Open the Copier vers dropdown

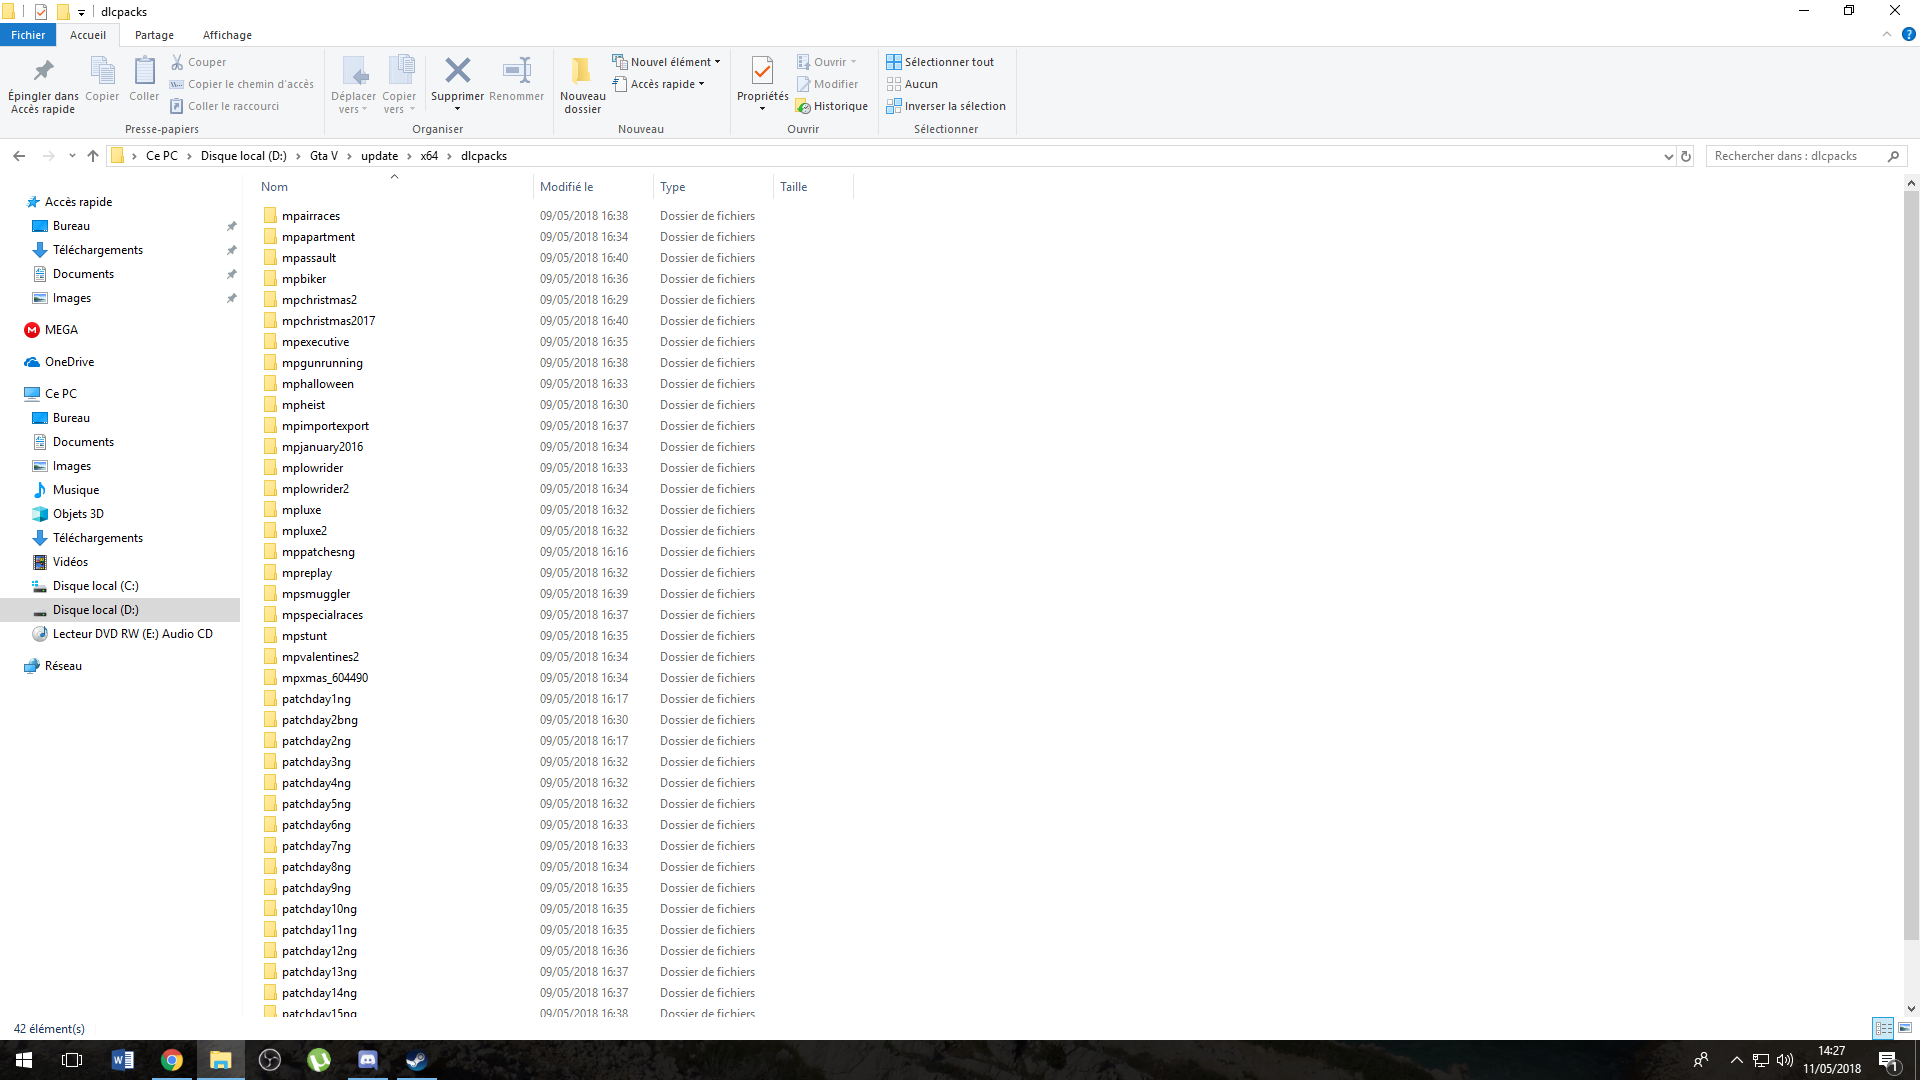(x=399, y=85)
